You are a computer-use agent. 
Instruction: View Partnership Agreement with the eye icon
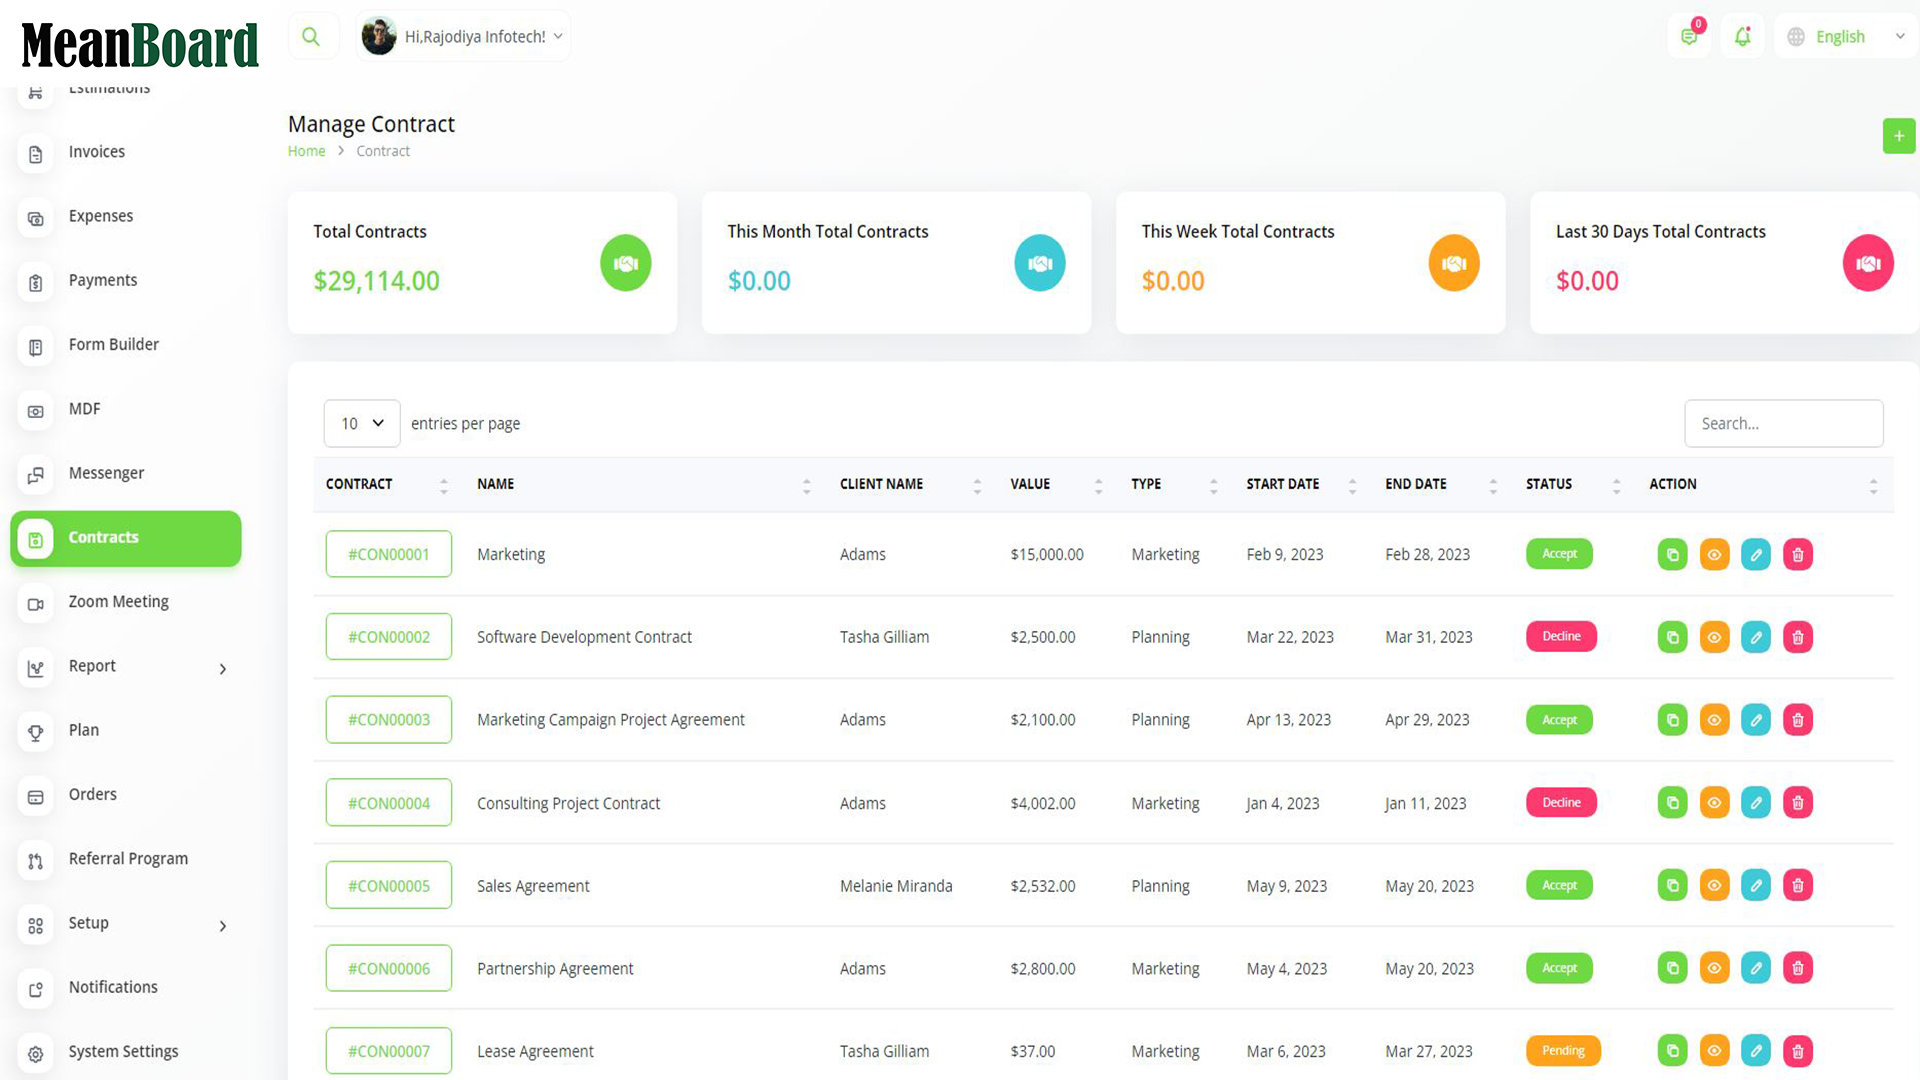tap(1714, 968)
